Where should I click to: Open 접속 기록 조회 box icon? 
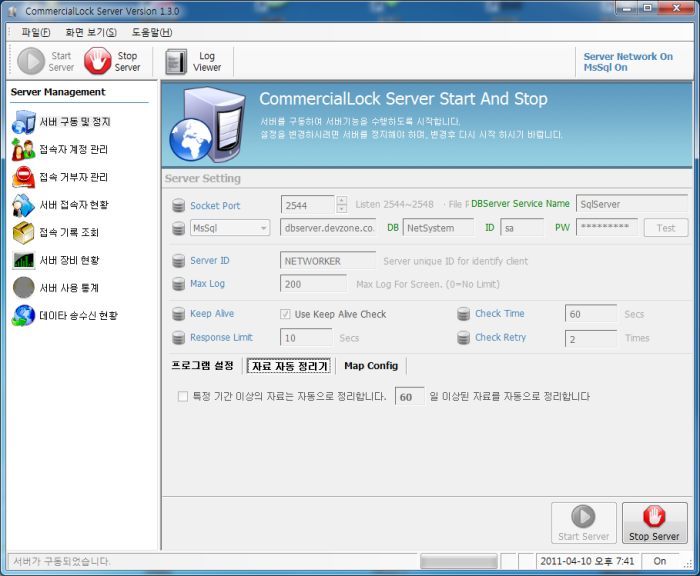click(23, 233)
